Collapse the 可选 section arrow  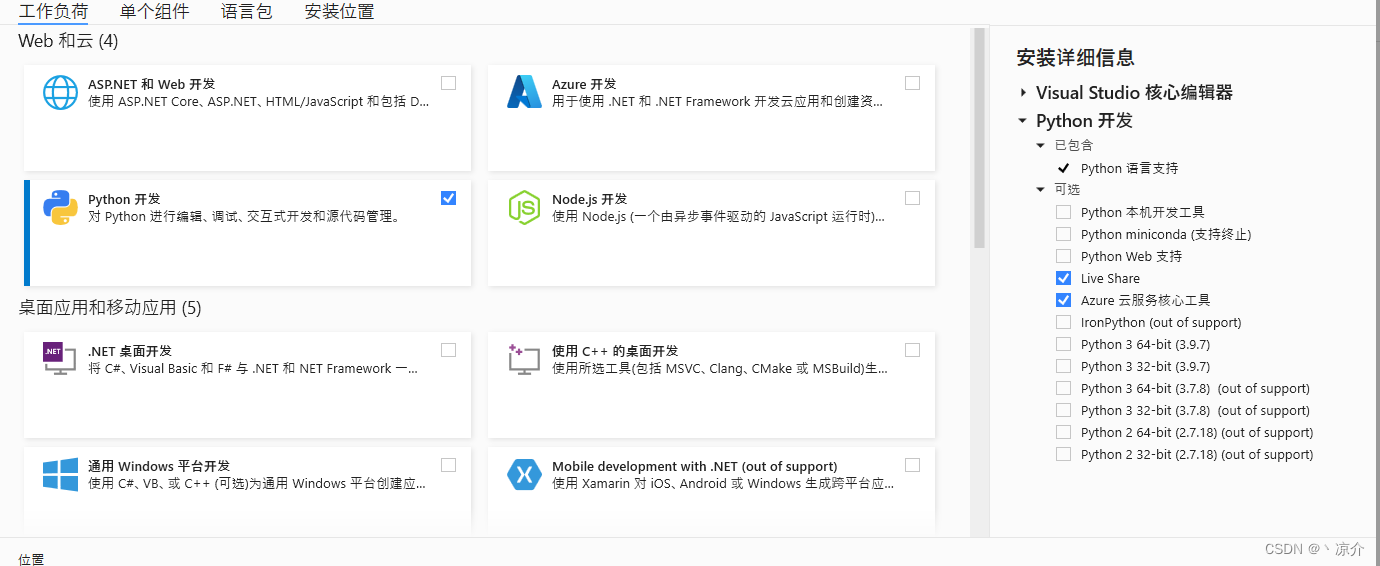(1041, 190)
